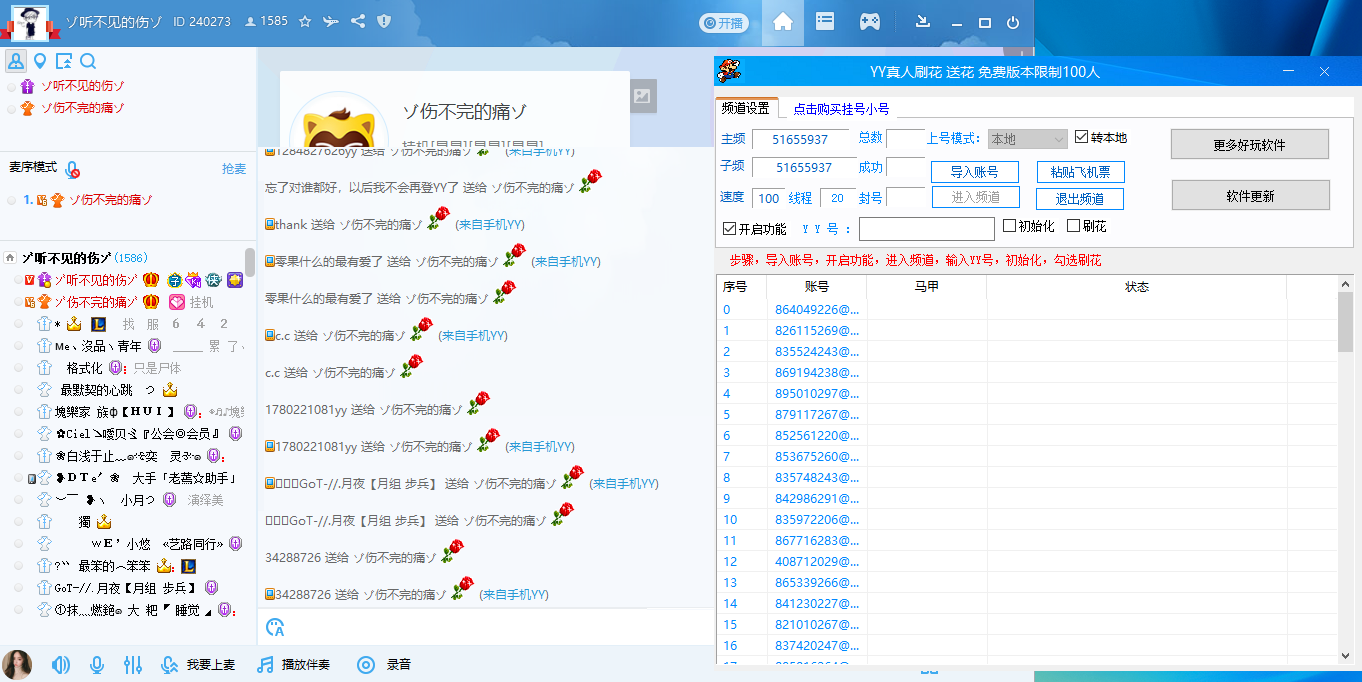1362x682 pixels.
Task: Enable the 初始化 checkbox
Action: 1009,226
